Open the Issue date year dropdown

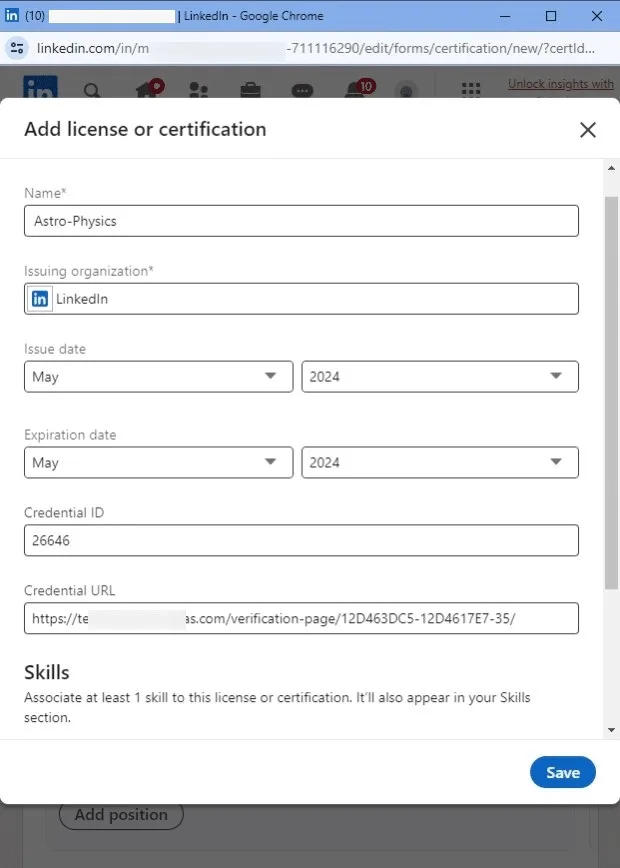440,376
